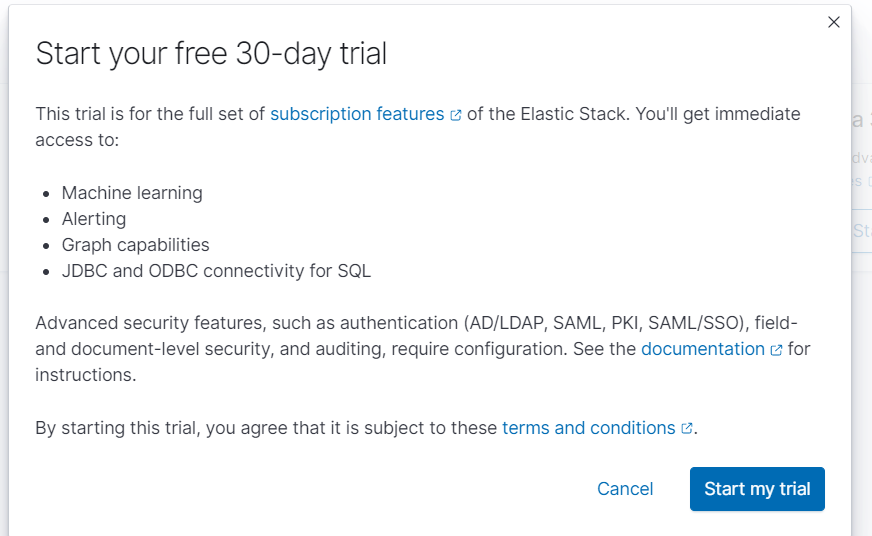The width and height of the screenshot is (872, 536).
Task: Click the Graph capabilities bullet item
Action: (x=136, y=245)
